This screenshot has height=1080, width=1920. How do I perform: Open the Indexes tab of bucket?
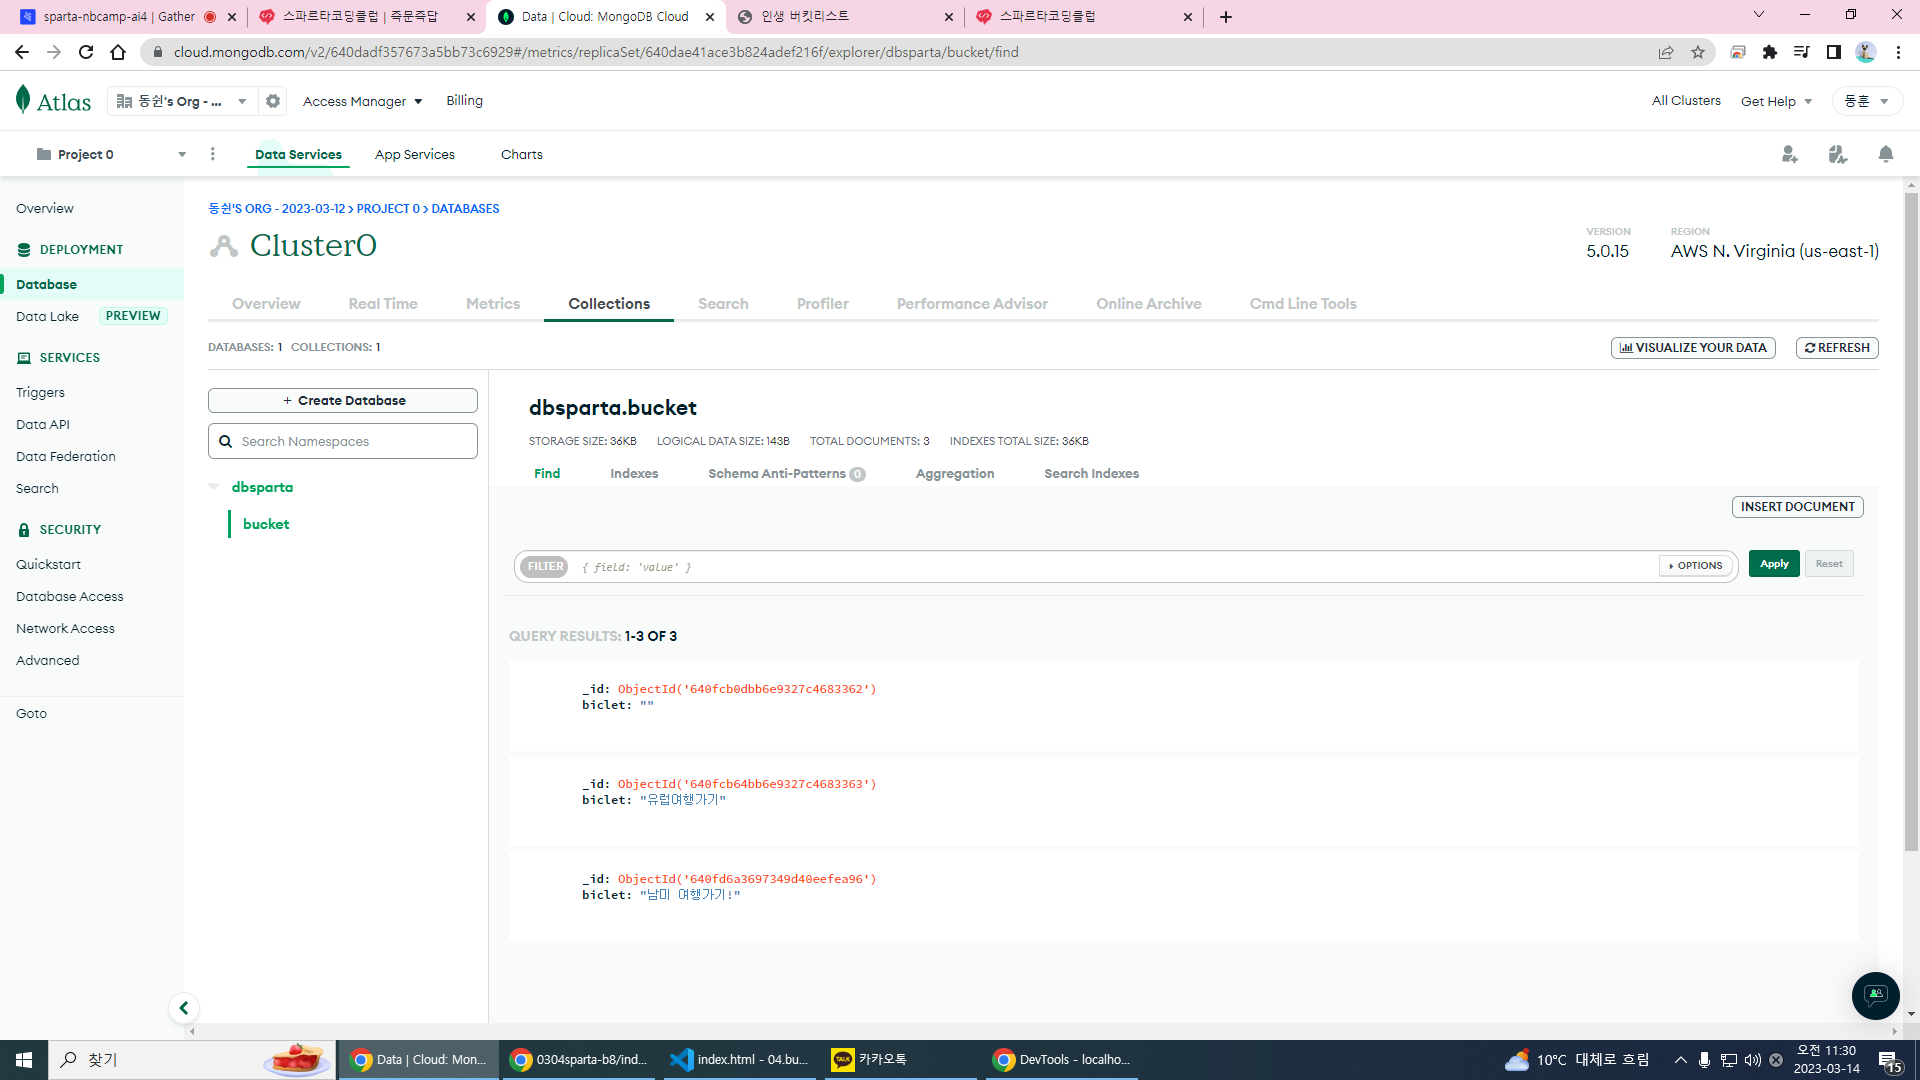[x=634, y=474]
